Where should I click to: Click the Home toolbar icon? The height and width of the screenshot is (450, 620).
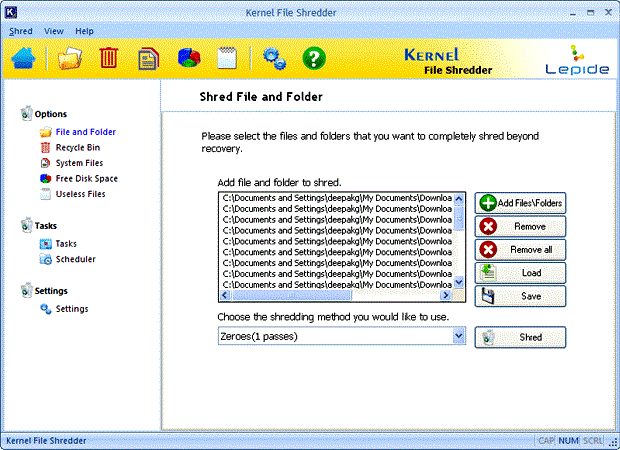click(x=23, y=59)
